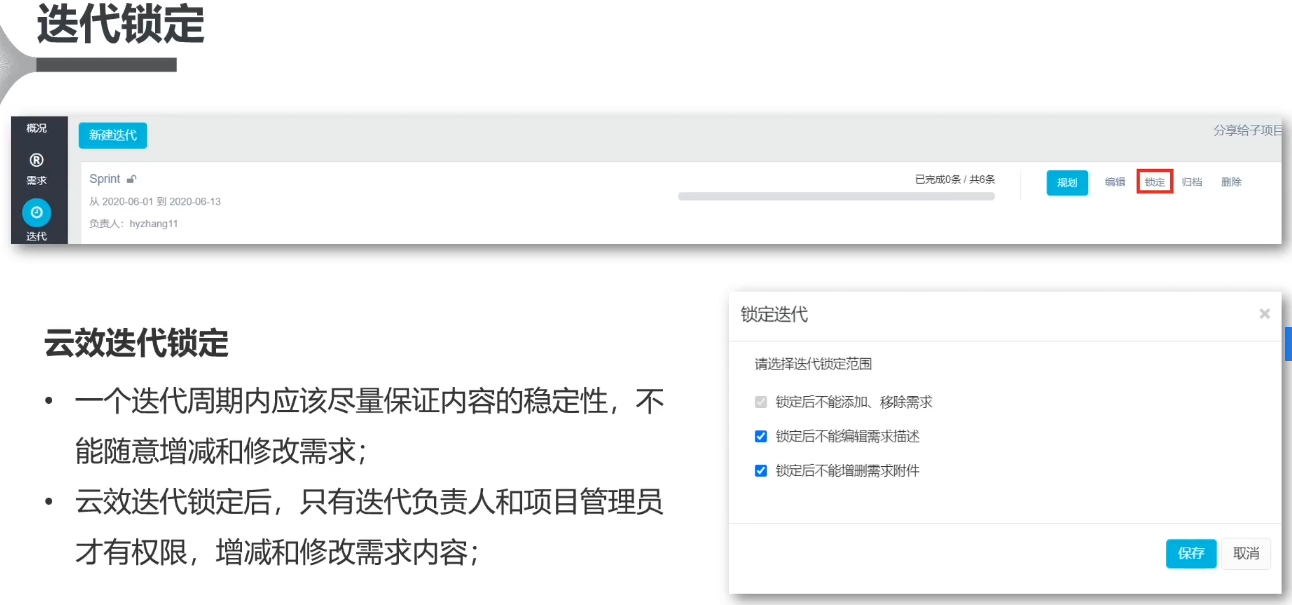Click the 锁定 link for Sprint
The height and width of the screenshot is (605, 1292).
click(1155, 182)
